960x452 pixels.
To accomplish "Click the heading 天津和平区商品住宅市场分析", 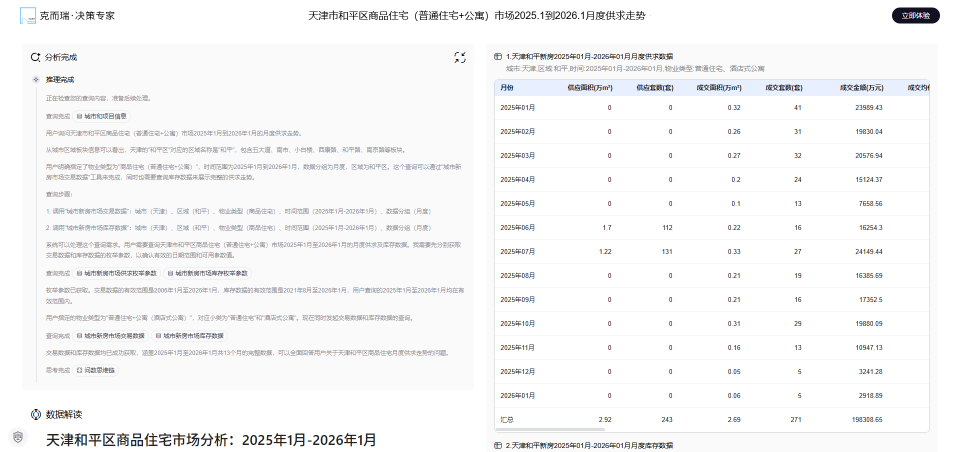I will [x=211, y=440].
